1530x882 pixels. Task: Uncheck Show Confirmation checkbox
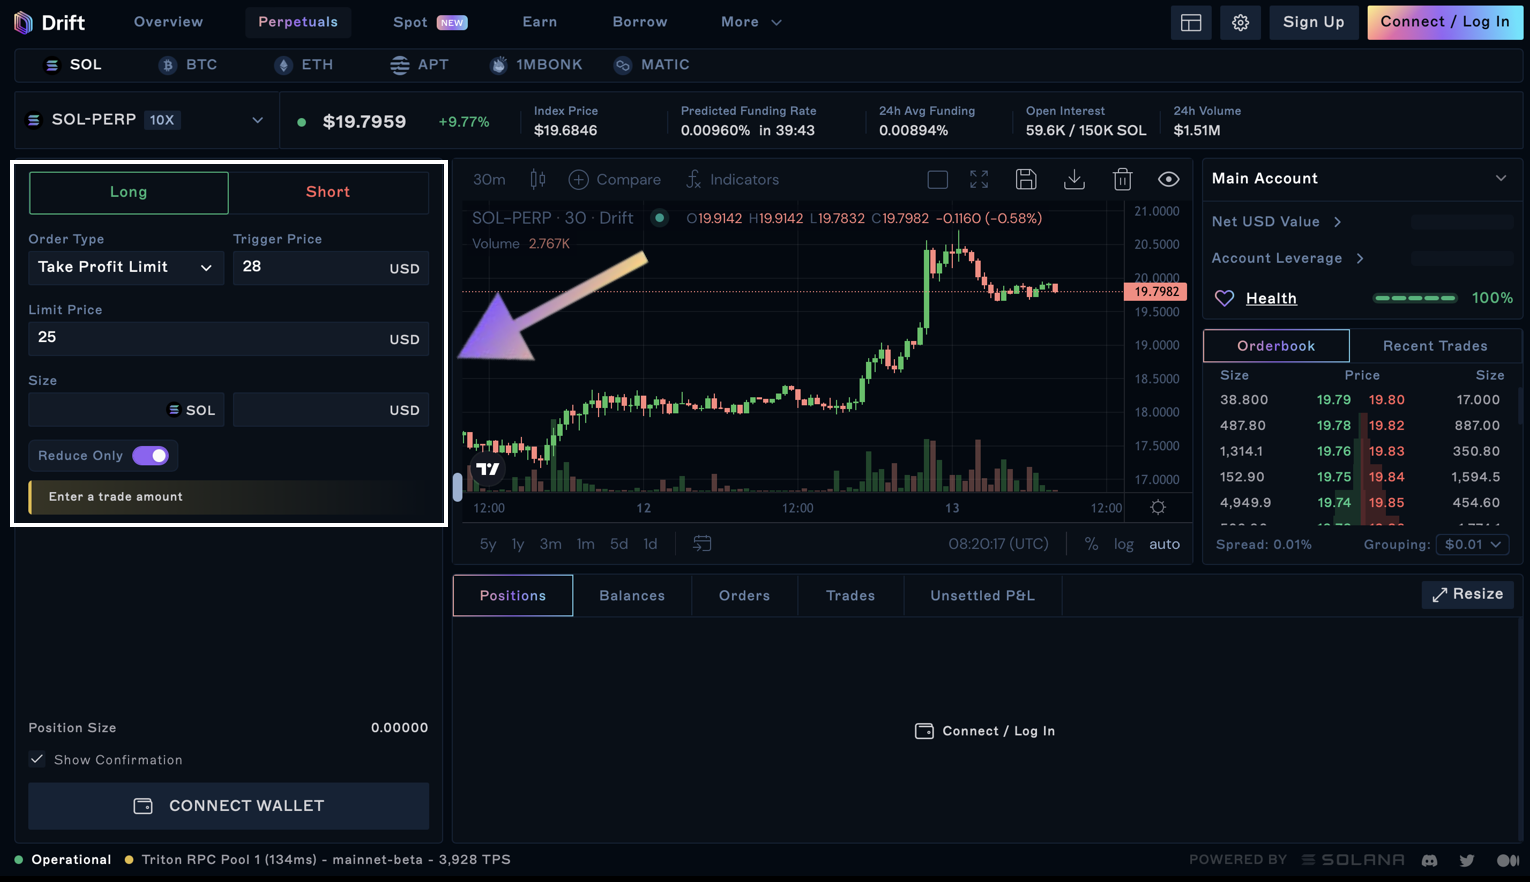tap(37, 760)
